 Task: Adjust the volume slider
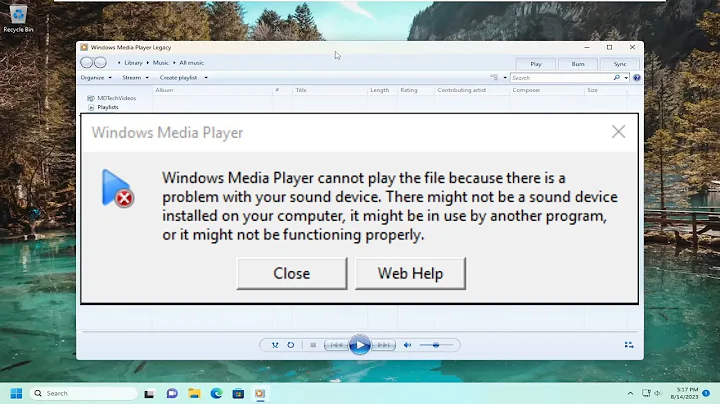(x=436, y=345)
